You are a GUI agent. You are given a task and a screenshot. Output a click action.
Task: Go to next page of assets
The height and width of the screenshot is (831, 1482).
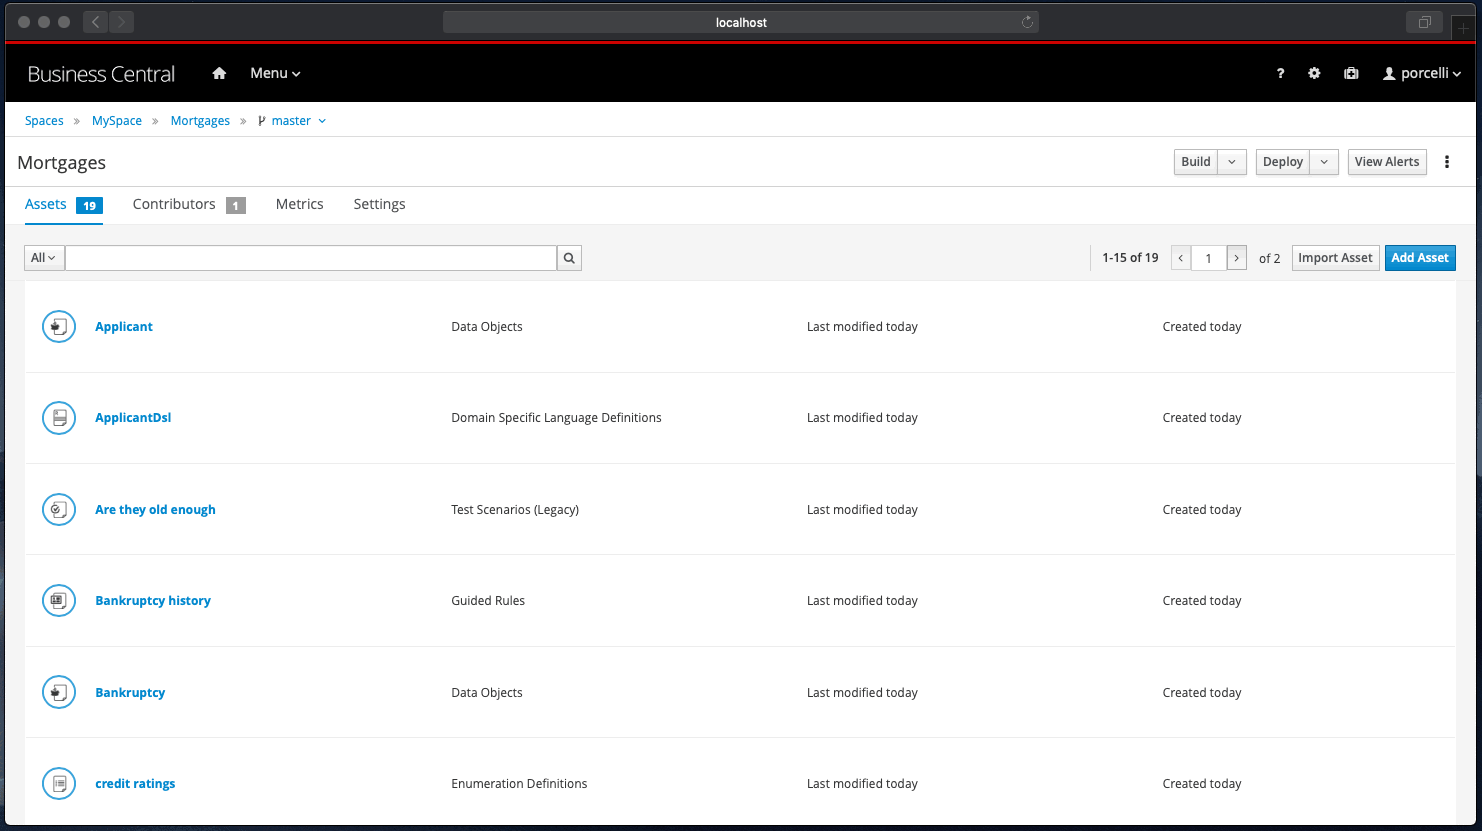(1237, 258)
